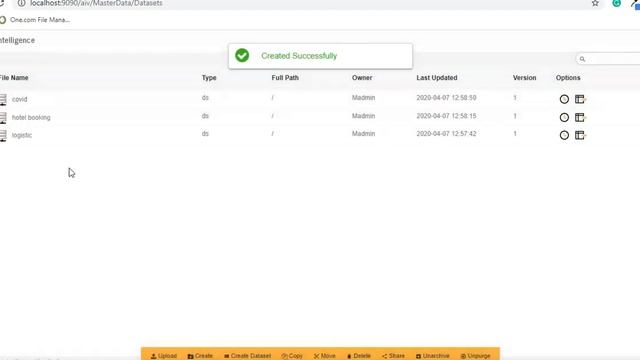Click the clock icon in hotel booking row
The height and width of the screenshot is (360, 640).
564,118
